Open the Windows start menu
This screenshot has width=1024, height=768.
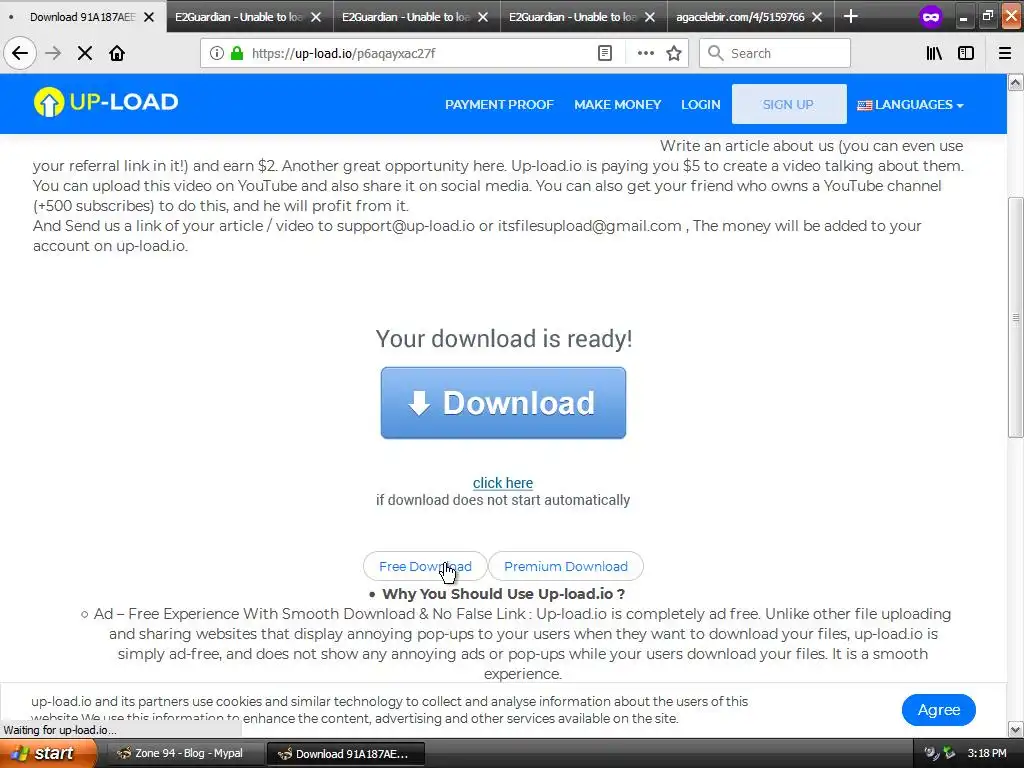coord(48,753)
